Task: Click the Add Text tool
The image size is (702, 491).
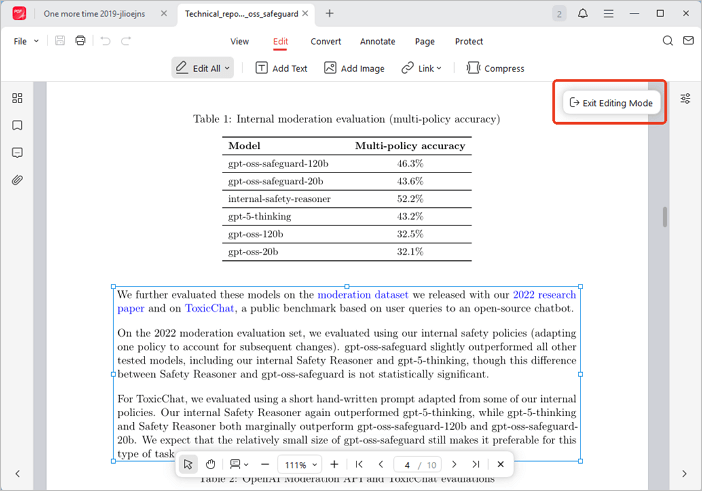Action: (281, 68)
